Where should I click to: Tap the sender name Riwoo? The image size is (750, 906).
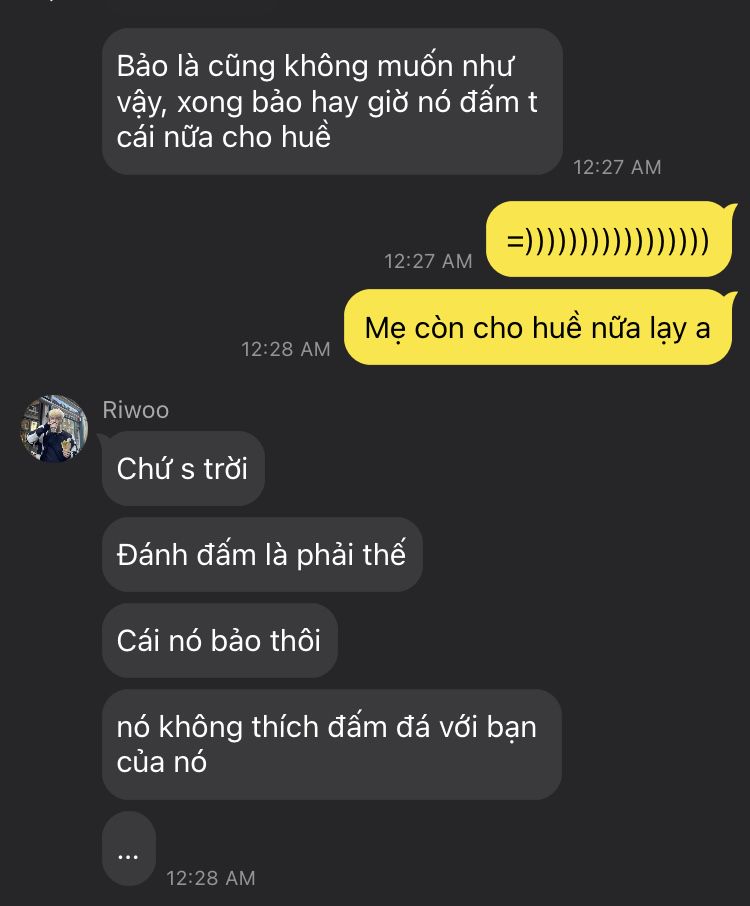pyautogui.click(x=136, y=410)
